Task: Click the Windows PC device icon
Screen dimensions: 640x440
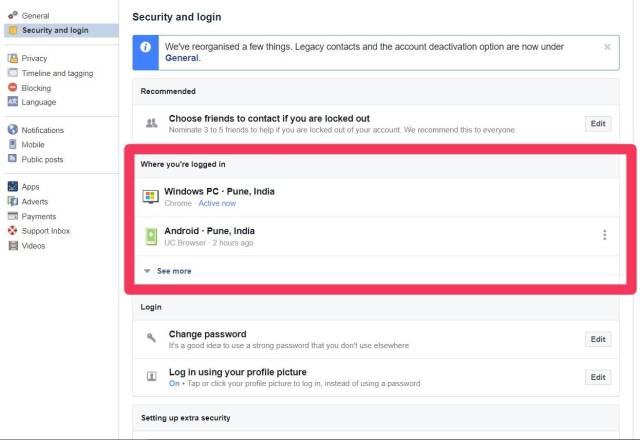Action: 151,197
